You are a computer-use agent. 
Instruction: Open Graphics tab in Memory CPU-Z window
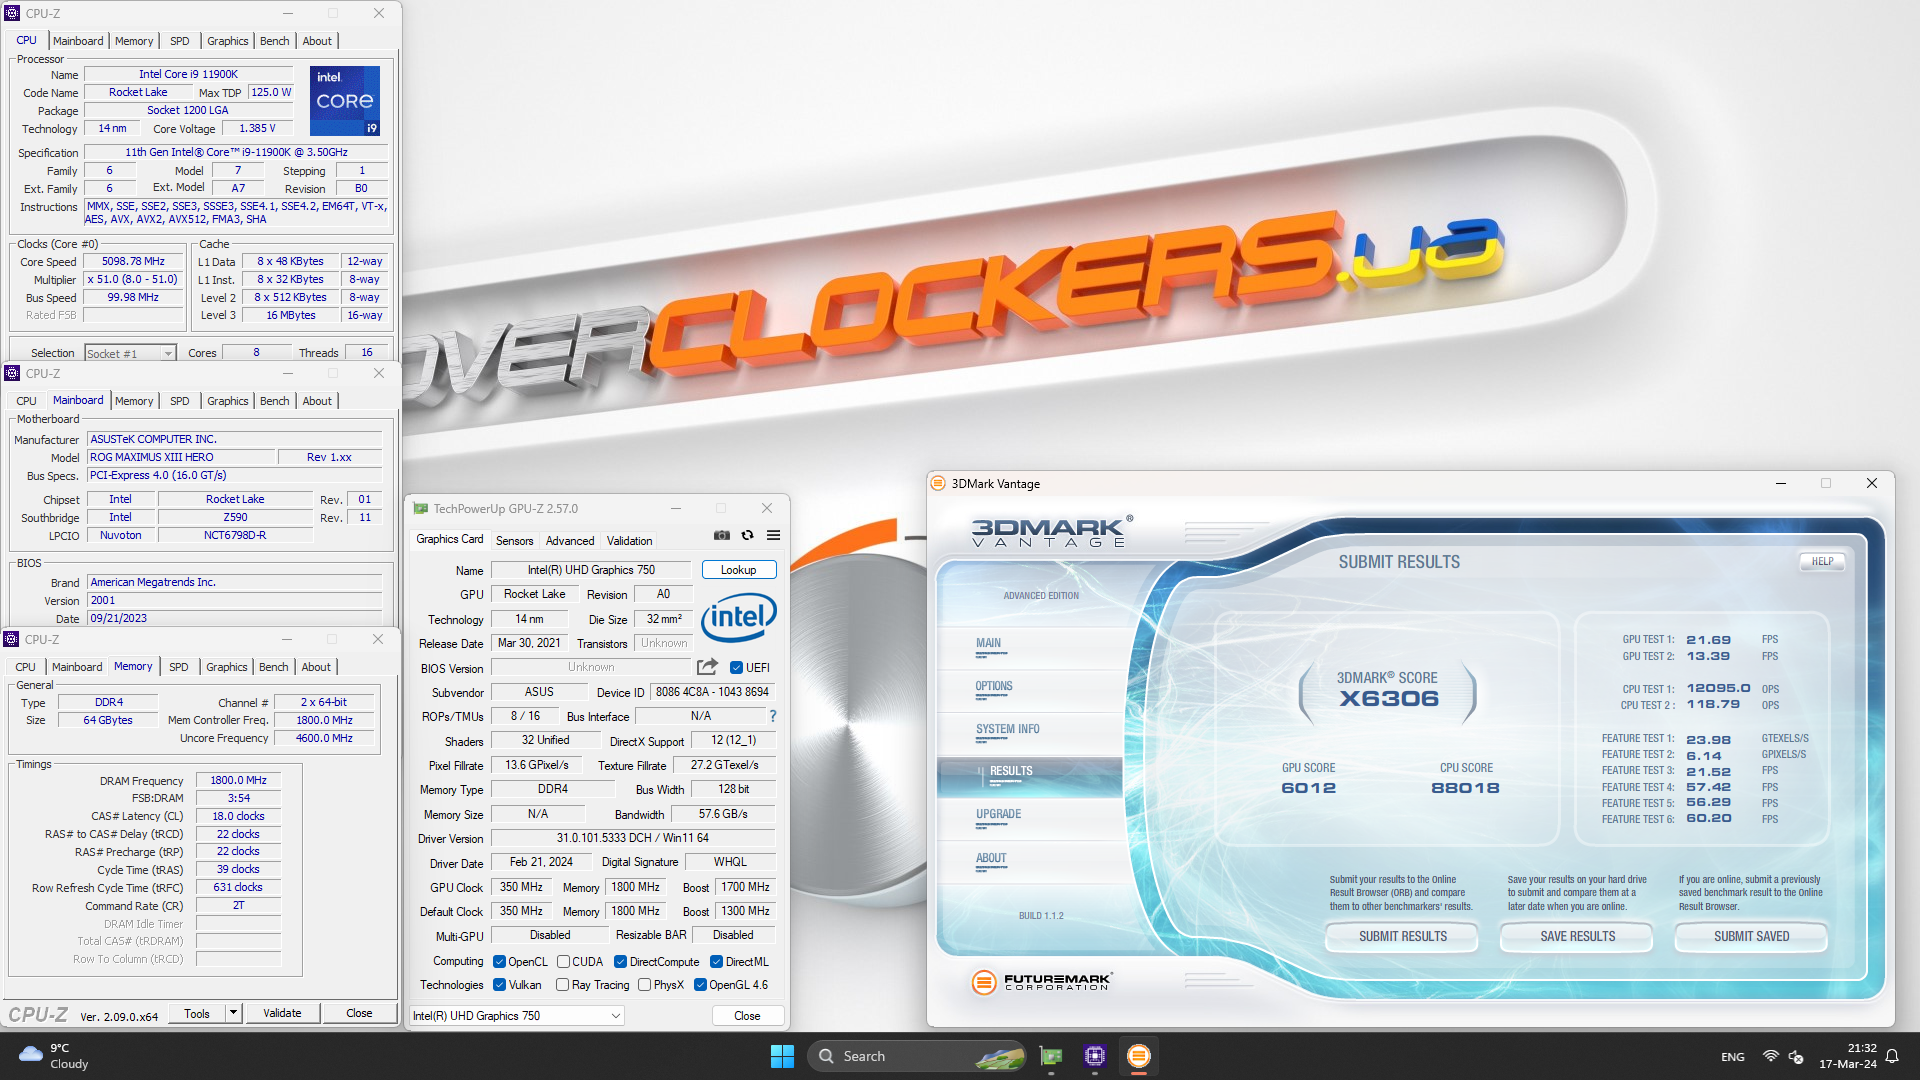227,667
